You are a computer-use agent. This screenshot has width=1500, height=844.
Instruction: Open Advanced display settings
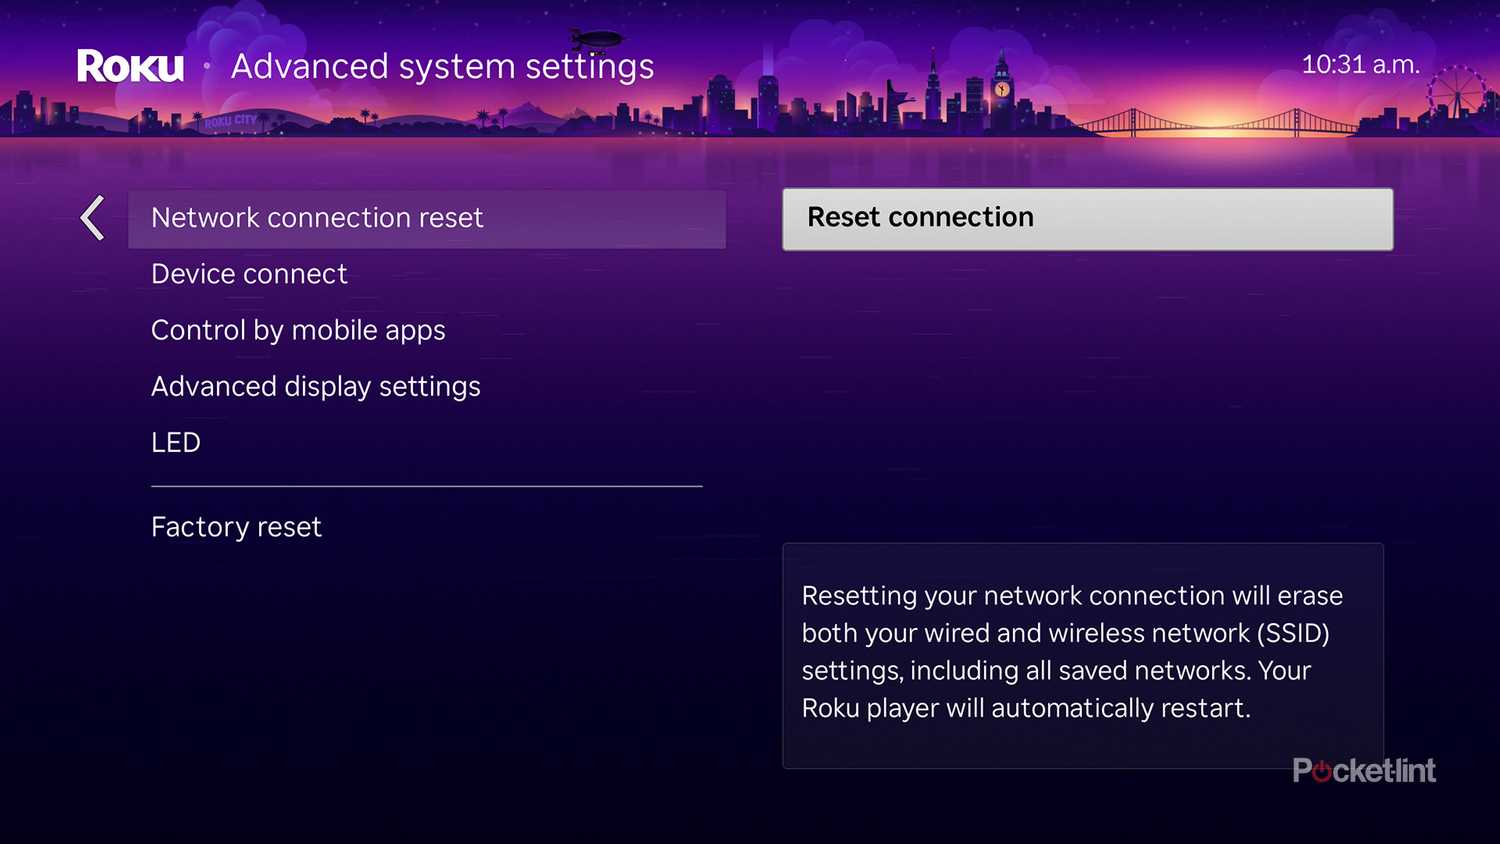click(x=316, y=387)
